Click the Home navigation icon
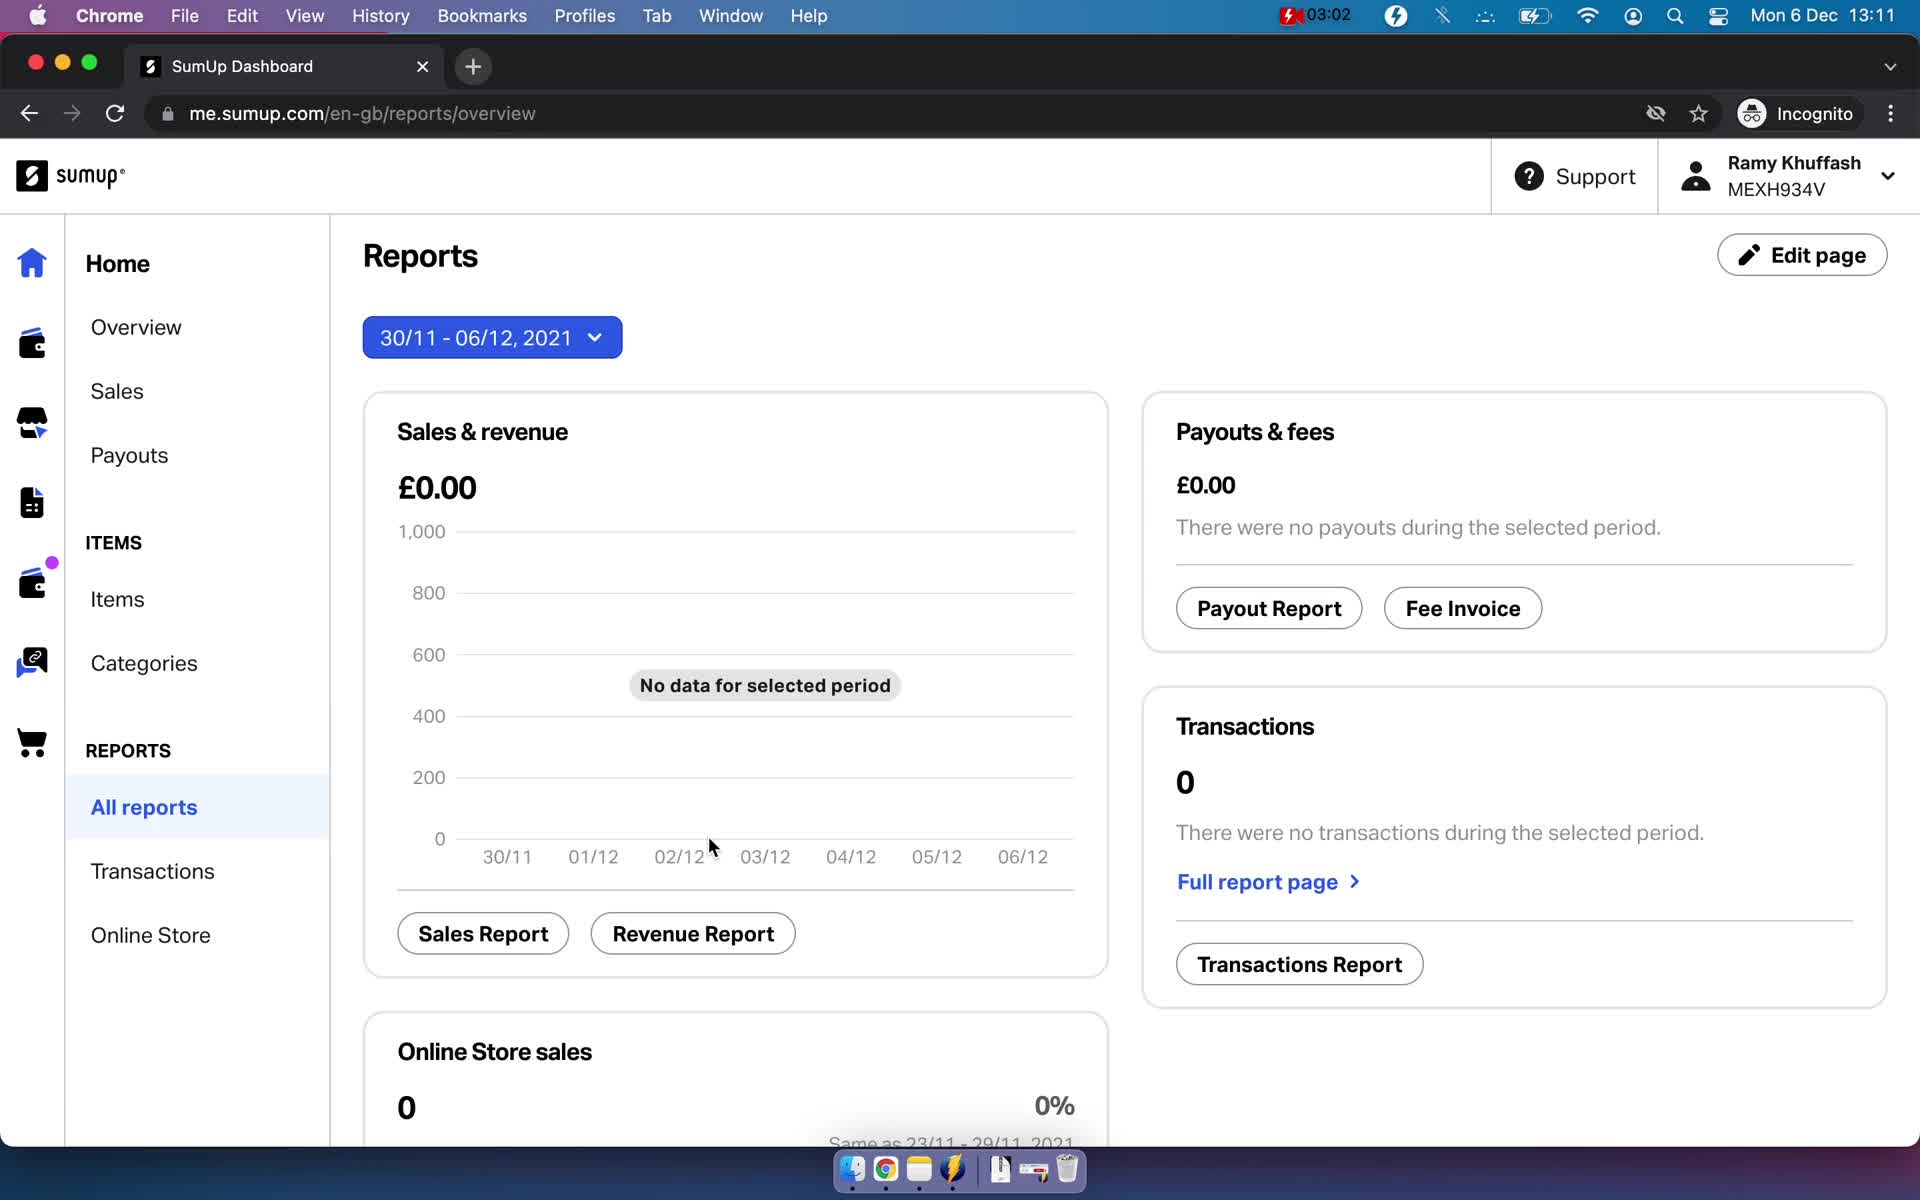This screenshot has height=1200, width=1920. tap(32, 261)
